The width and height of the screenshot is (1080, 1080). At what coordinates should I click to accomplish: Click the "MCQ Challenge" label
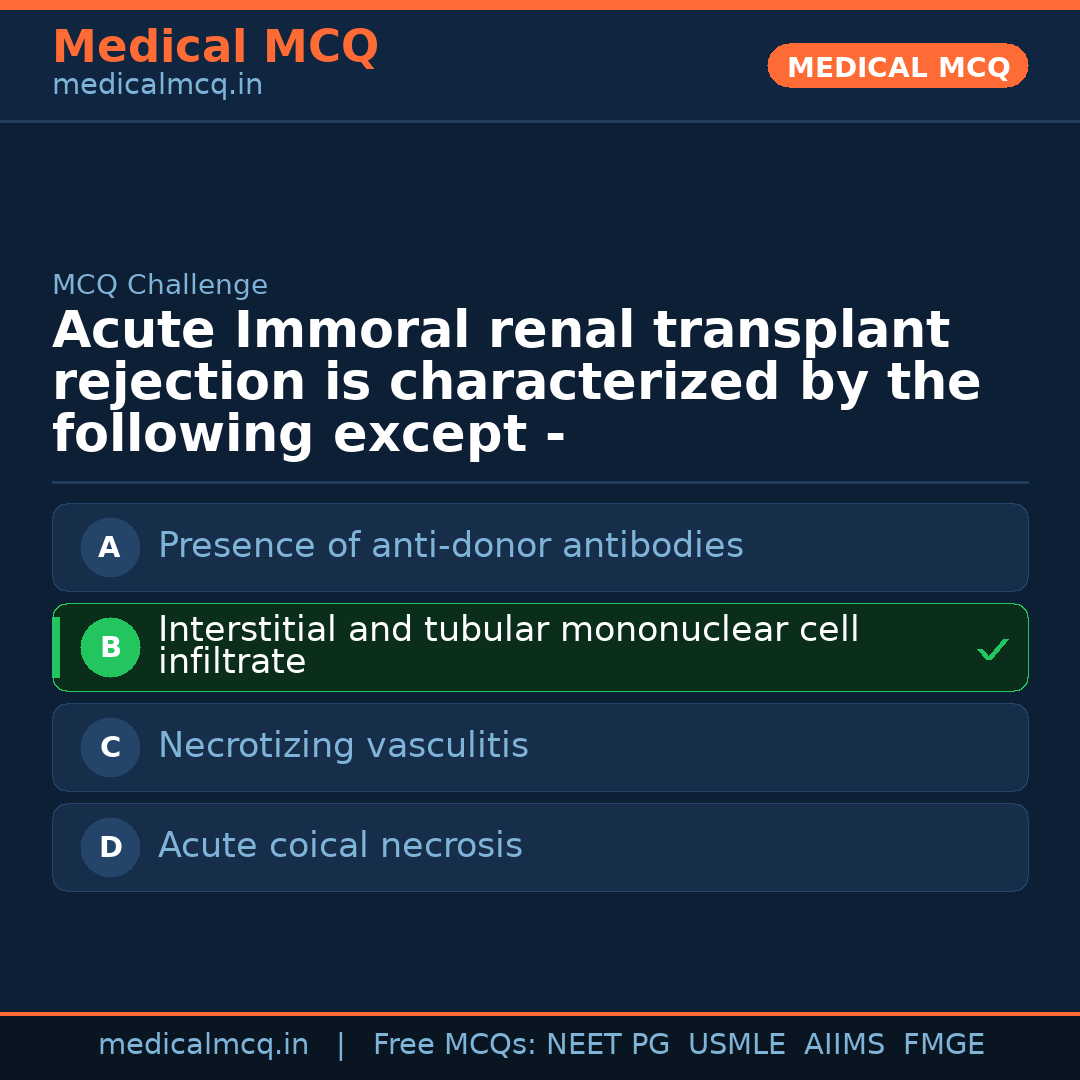click(x=160, y=285)
